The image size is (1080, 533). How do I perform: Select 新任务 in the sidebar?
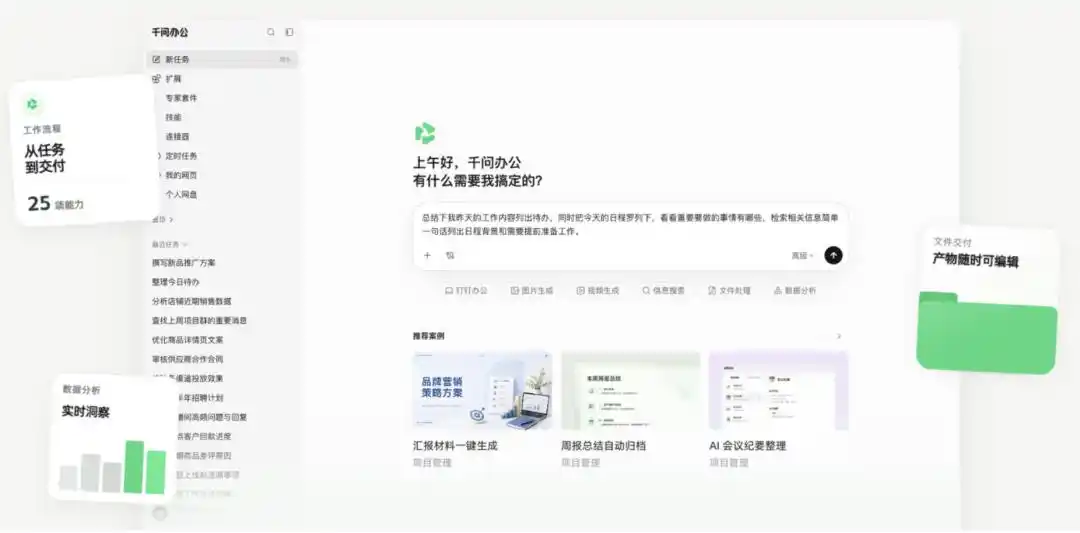pyautogui.click(x=222, y=59)
